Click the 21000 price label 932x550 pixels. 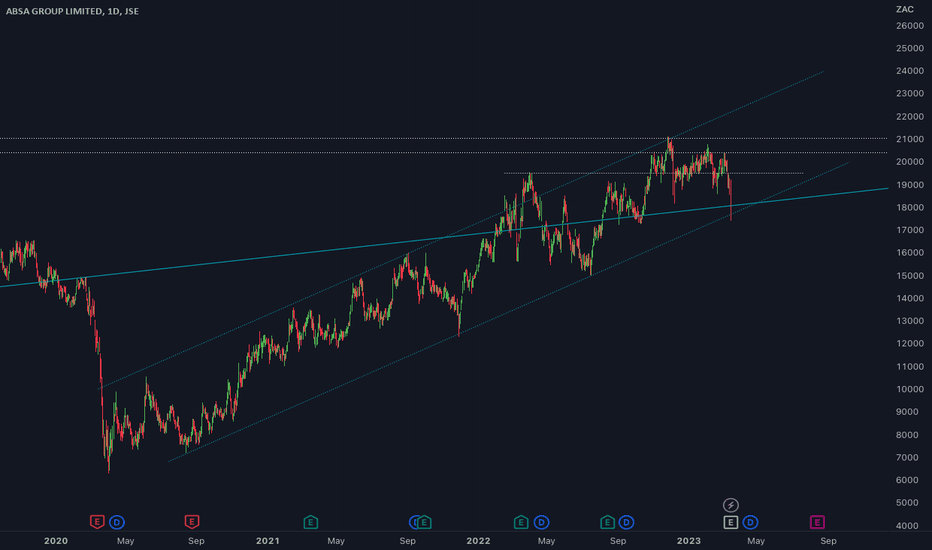point(909,139)
